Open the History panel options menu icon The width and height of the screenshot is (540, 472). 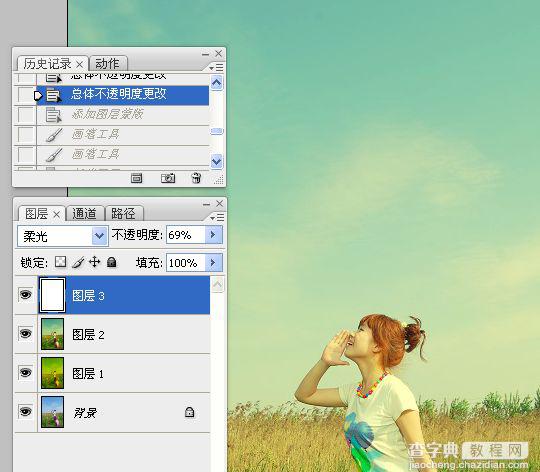click(x=217, y=67)
